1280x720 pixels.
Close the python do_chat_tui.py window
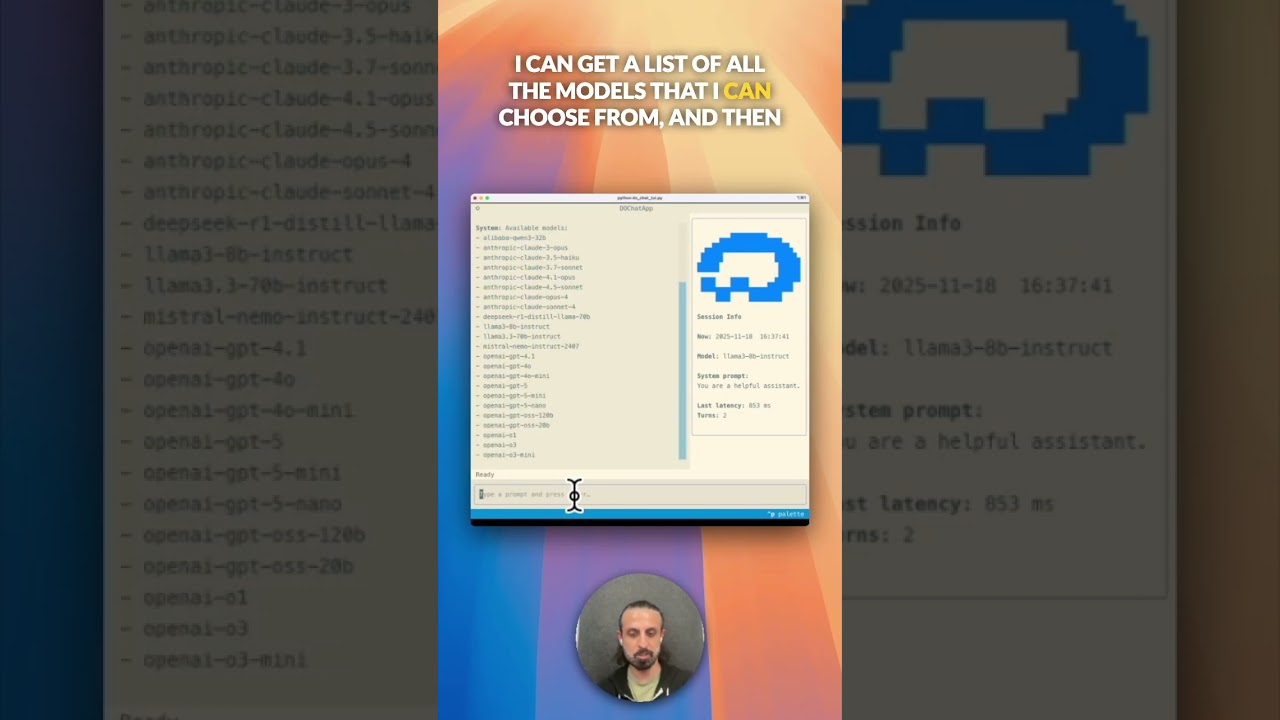tap(475, 198)
